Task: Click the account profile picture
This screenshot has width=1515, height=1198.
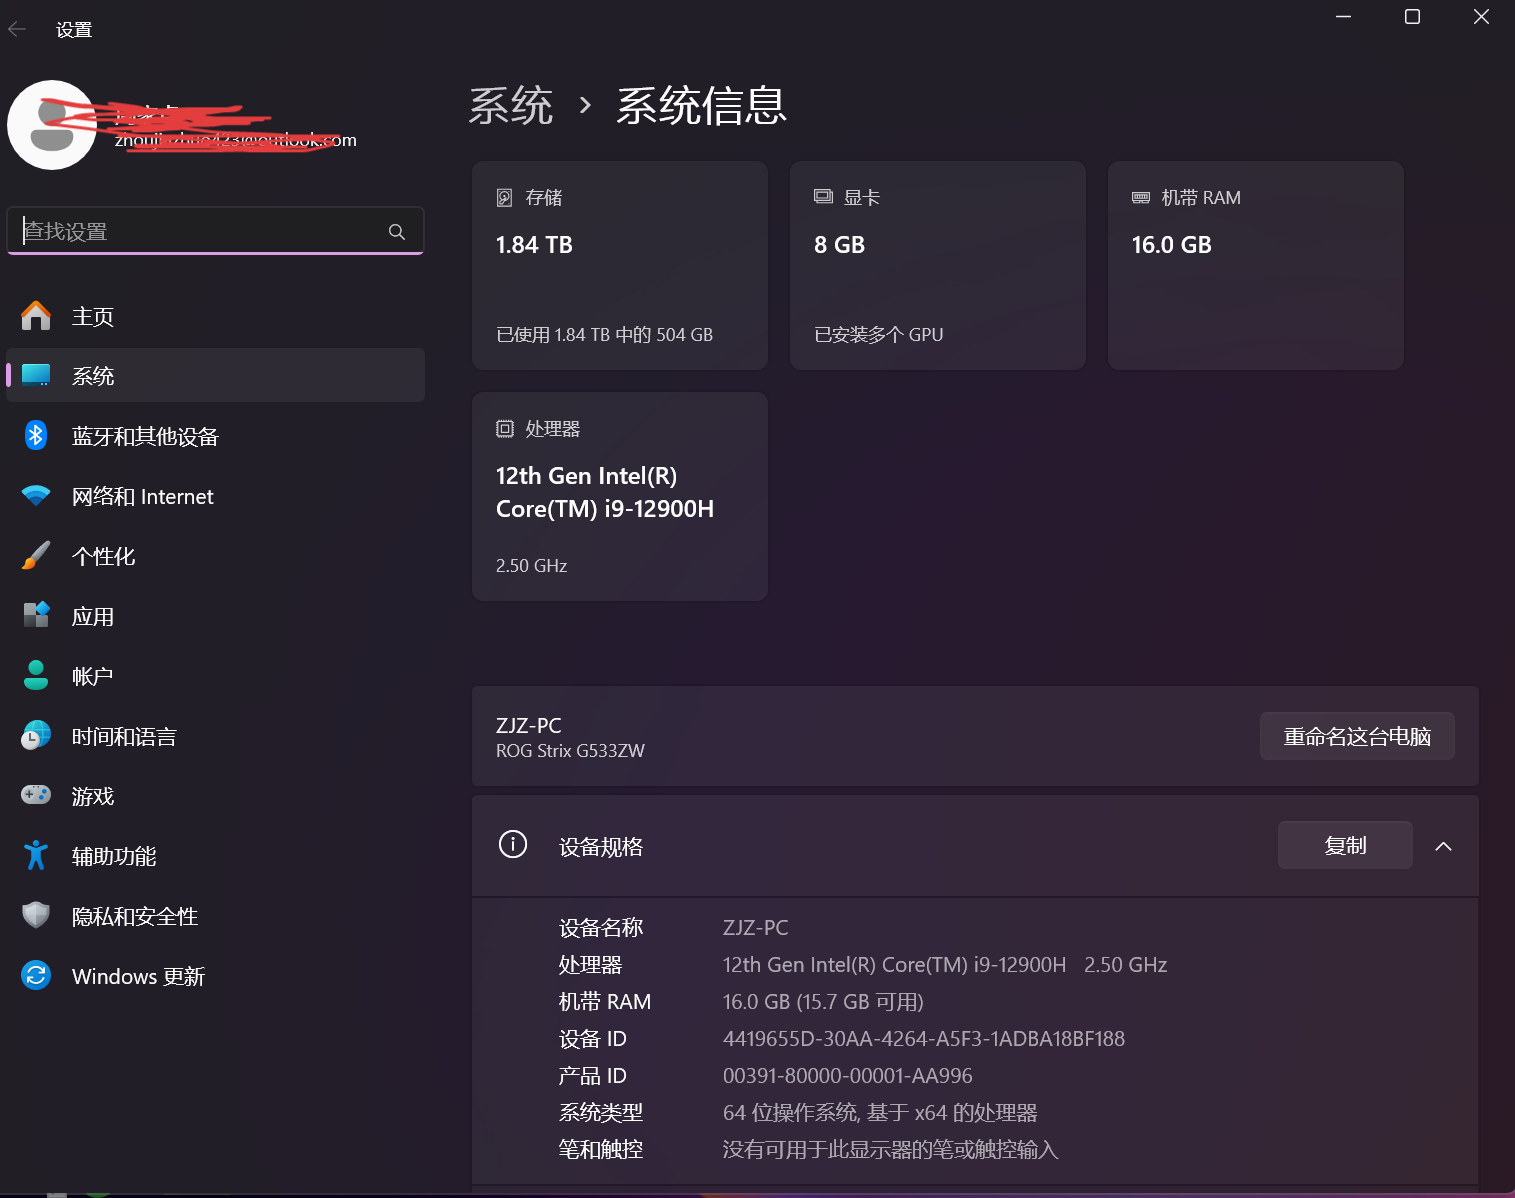Action: tap(52, 125)
